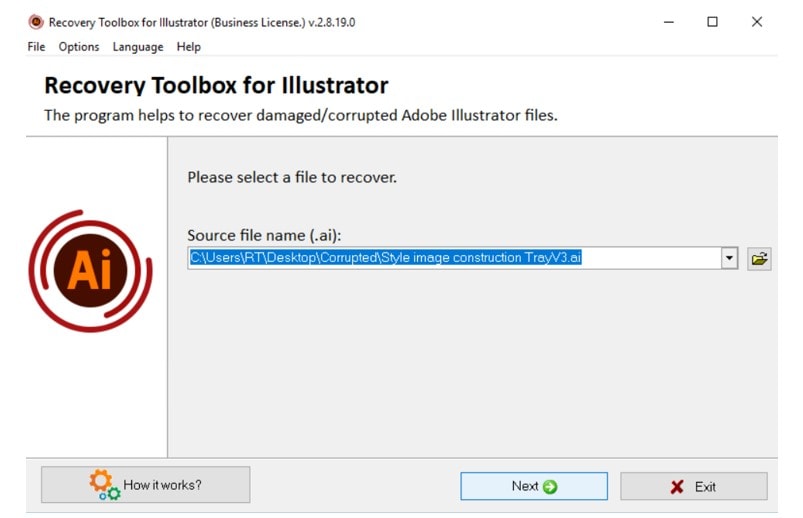Open the File menu
This screenshot has height=518, width=803.
click(36, 47)
